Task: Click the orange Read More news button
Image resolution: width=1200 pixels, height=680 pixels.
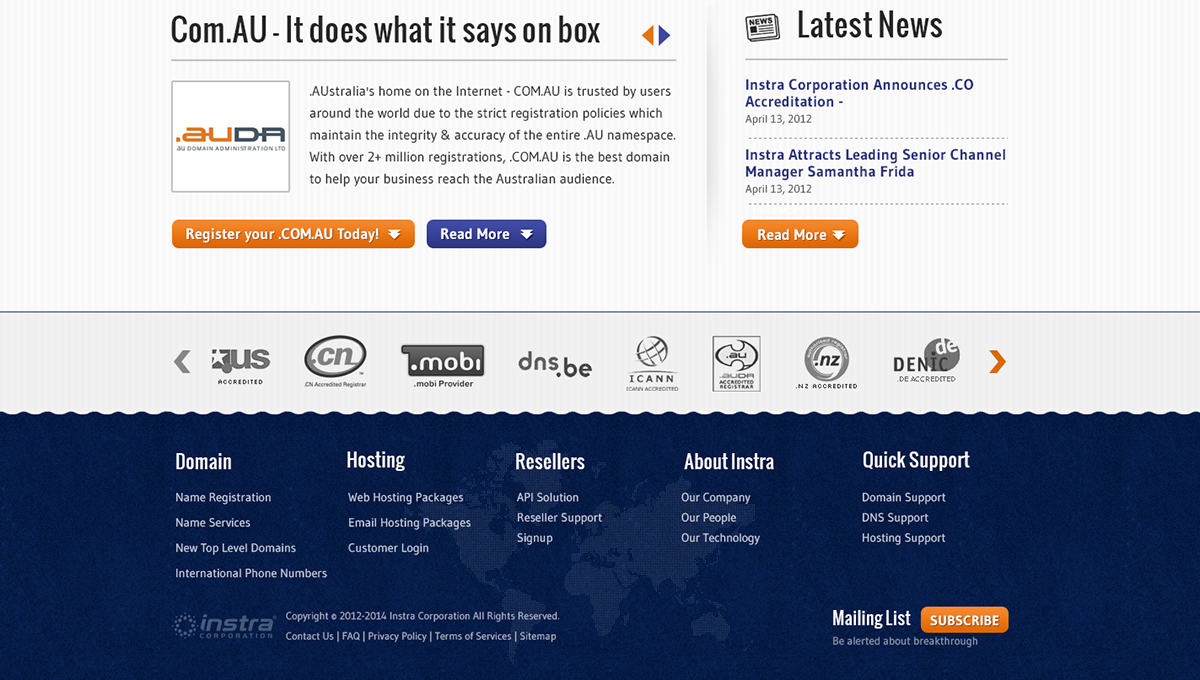Action: 800,234
